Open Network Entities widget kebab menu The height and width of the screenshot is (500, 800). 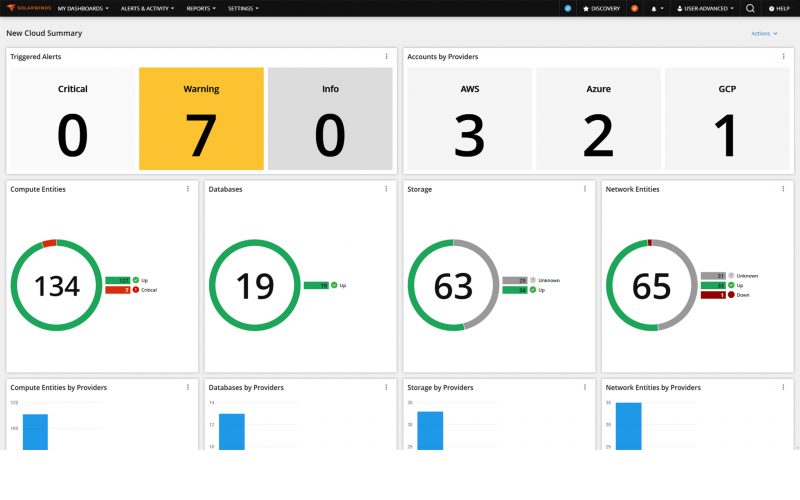[x=783, y=189]
